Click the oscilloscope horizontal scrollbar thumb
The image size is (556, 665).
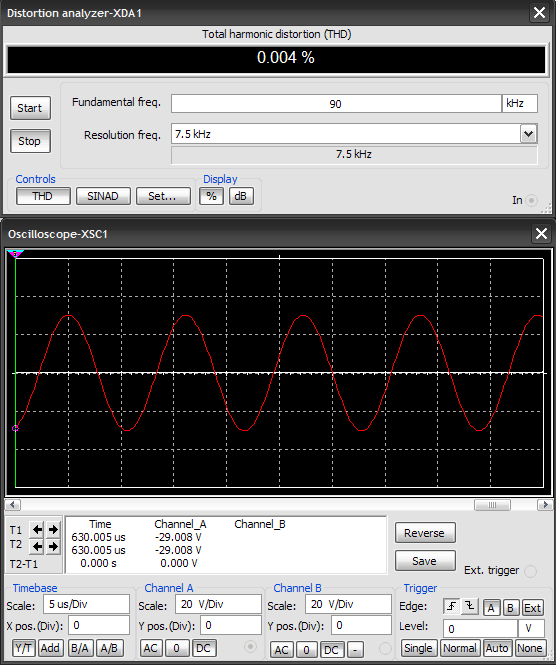(x=492, y=505)
